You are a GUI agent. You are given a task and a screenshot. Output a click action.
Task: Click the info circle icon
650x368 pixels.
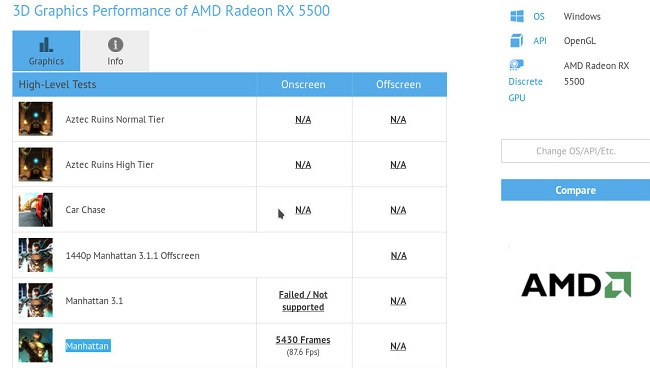click(115, 45)
